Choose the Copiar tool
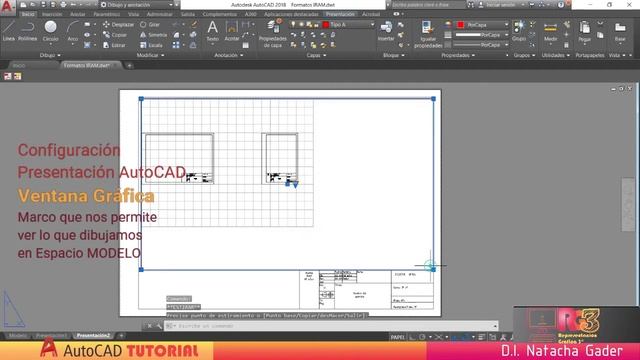The image size is (640, 360). (115, 35)
